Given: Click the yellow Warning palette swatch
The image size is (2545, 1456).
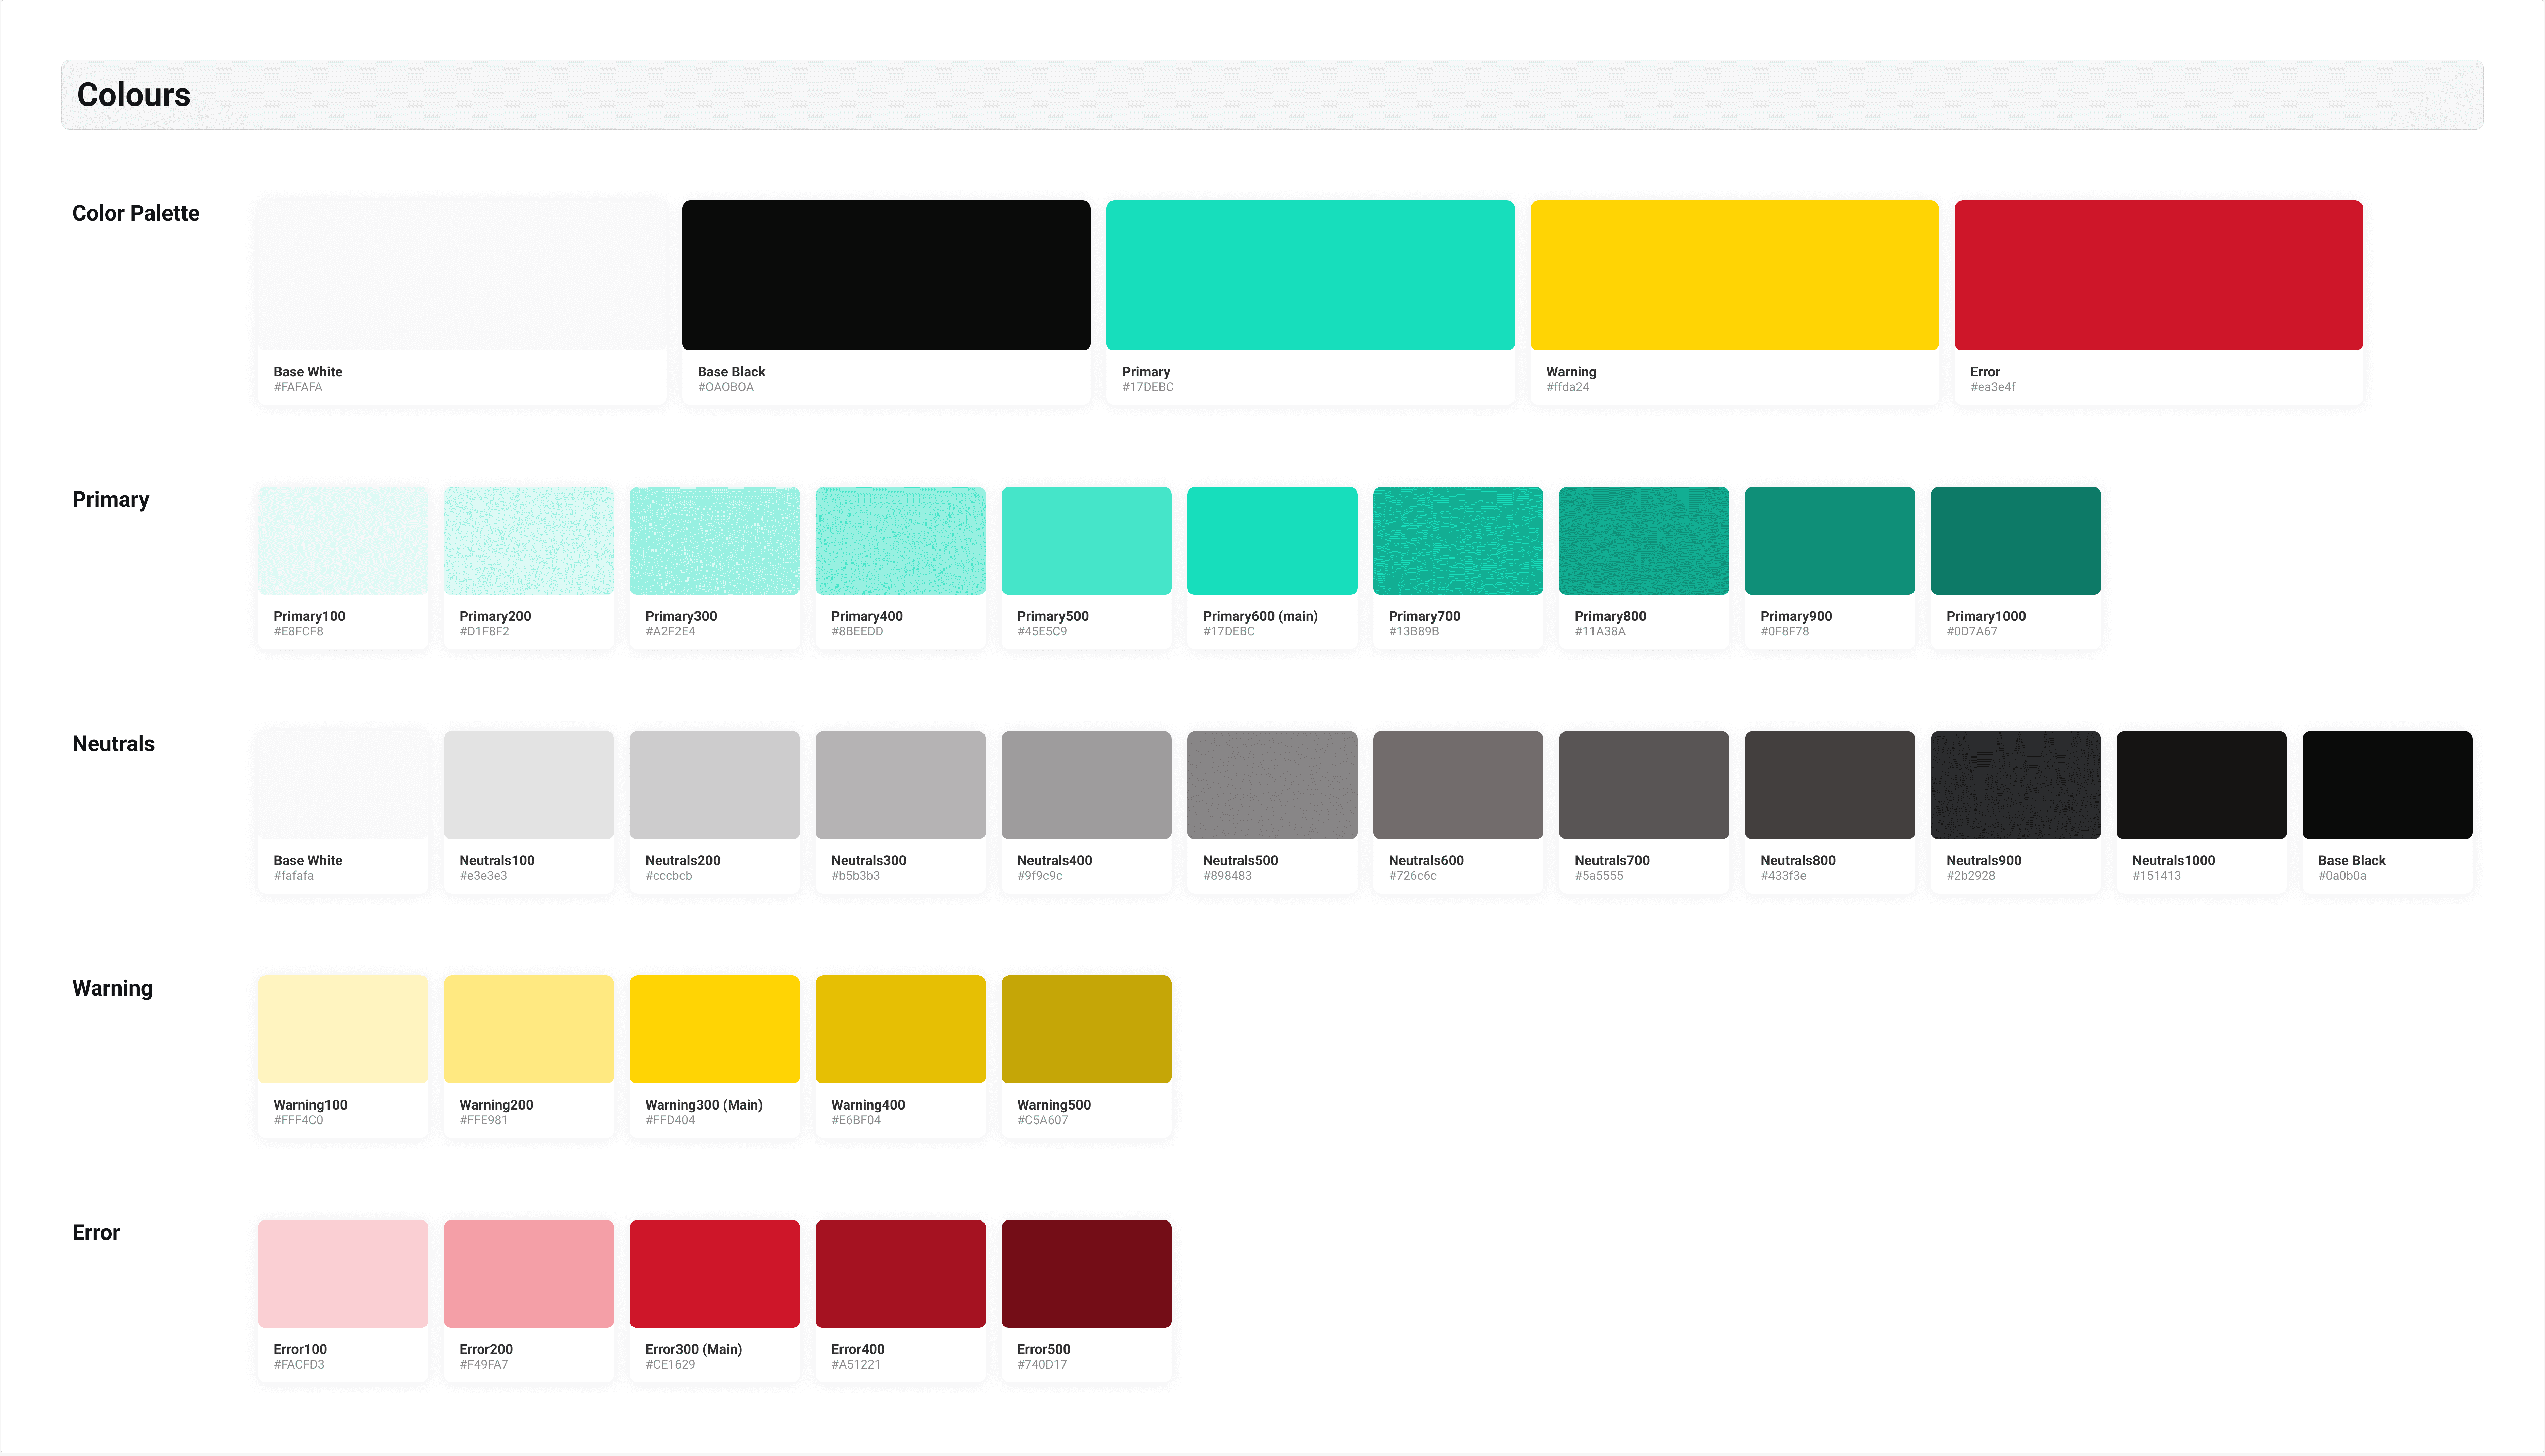Looking at the screenshot, I should click(x=1734, y=275).
